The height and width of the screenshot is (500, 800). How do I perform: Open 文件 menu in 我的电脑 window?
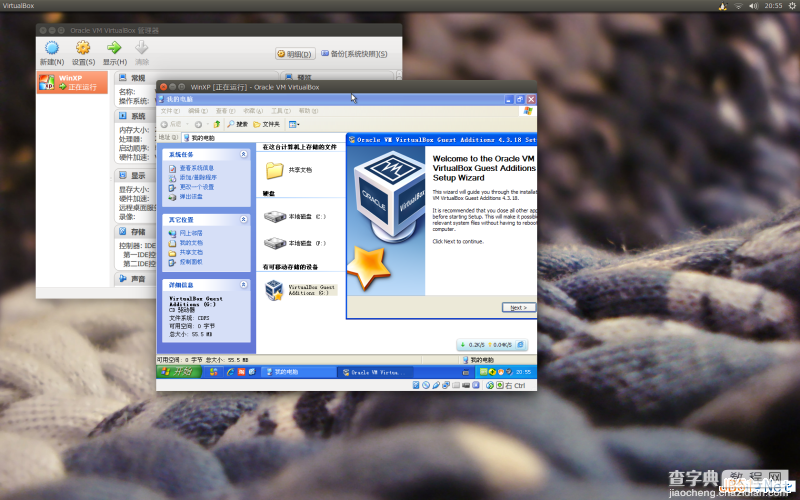pyautogui.click(x=170, y=111)
